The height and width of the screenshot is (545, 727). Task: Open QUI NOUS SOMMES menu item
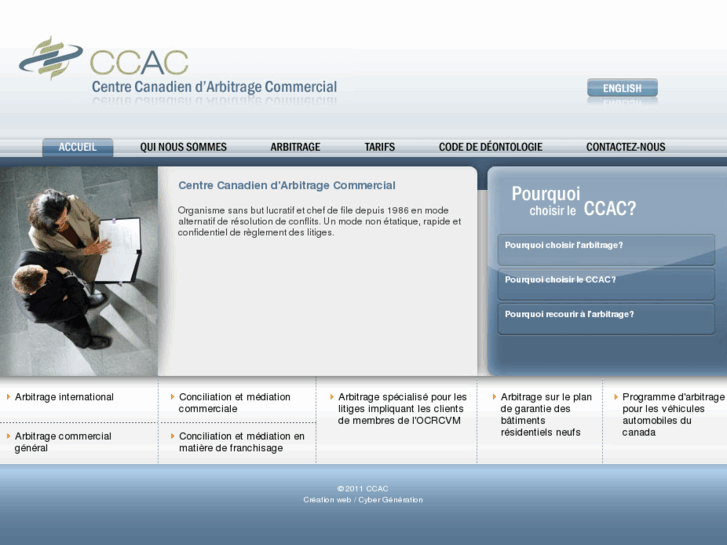click(x=183, y=147)
